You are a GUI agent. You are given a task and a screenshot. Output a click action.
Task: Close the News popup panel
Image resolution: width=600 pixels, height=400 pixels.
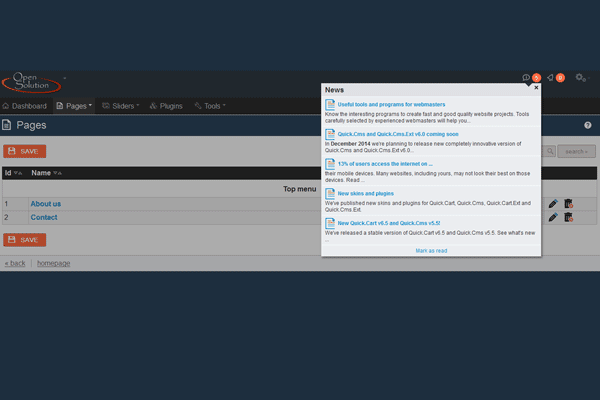(x=536, y=88)
